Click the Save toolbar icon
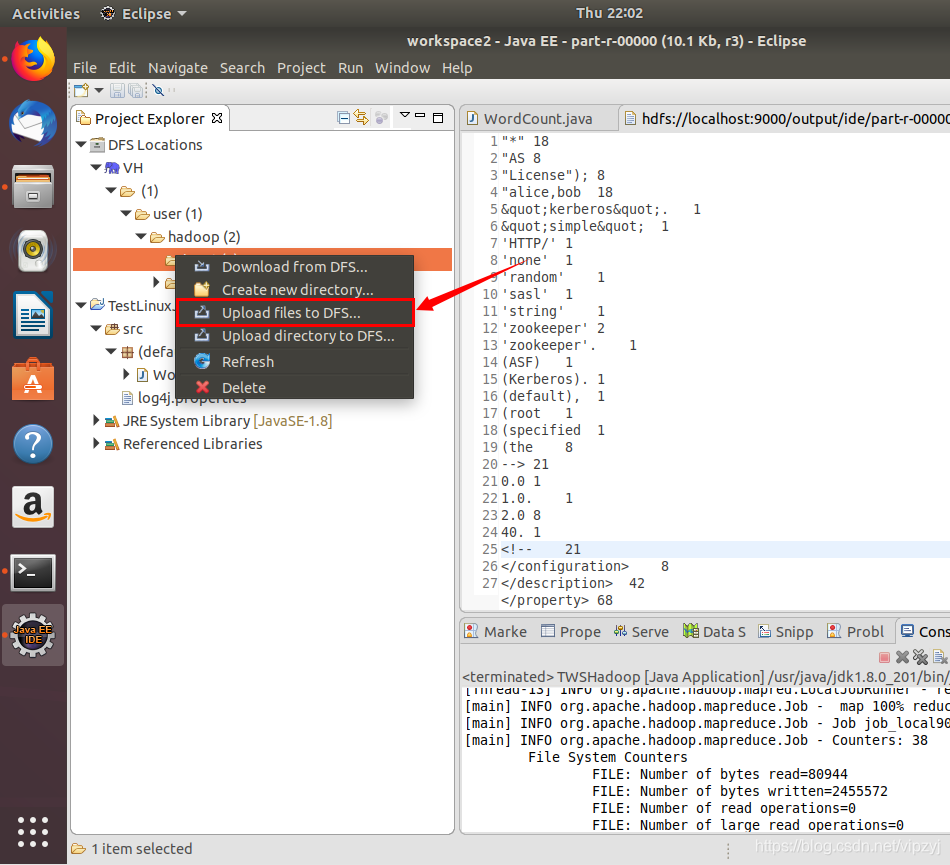This screenshot has width=950, height=865. click(x=117, y=91)
